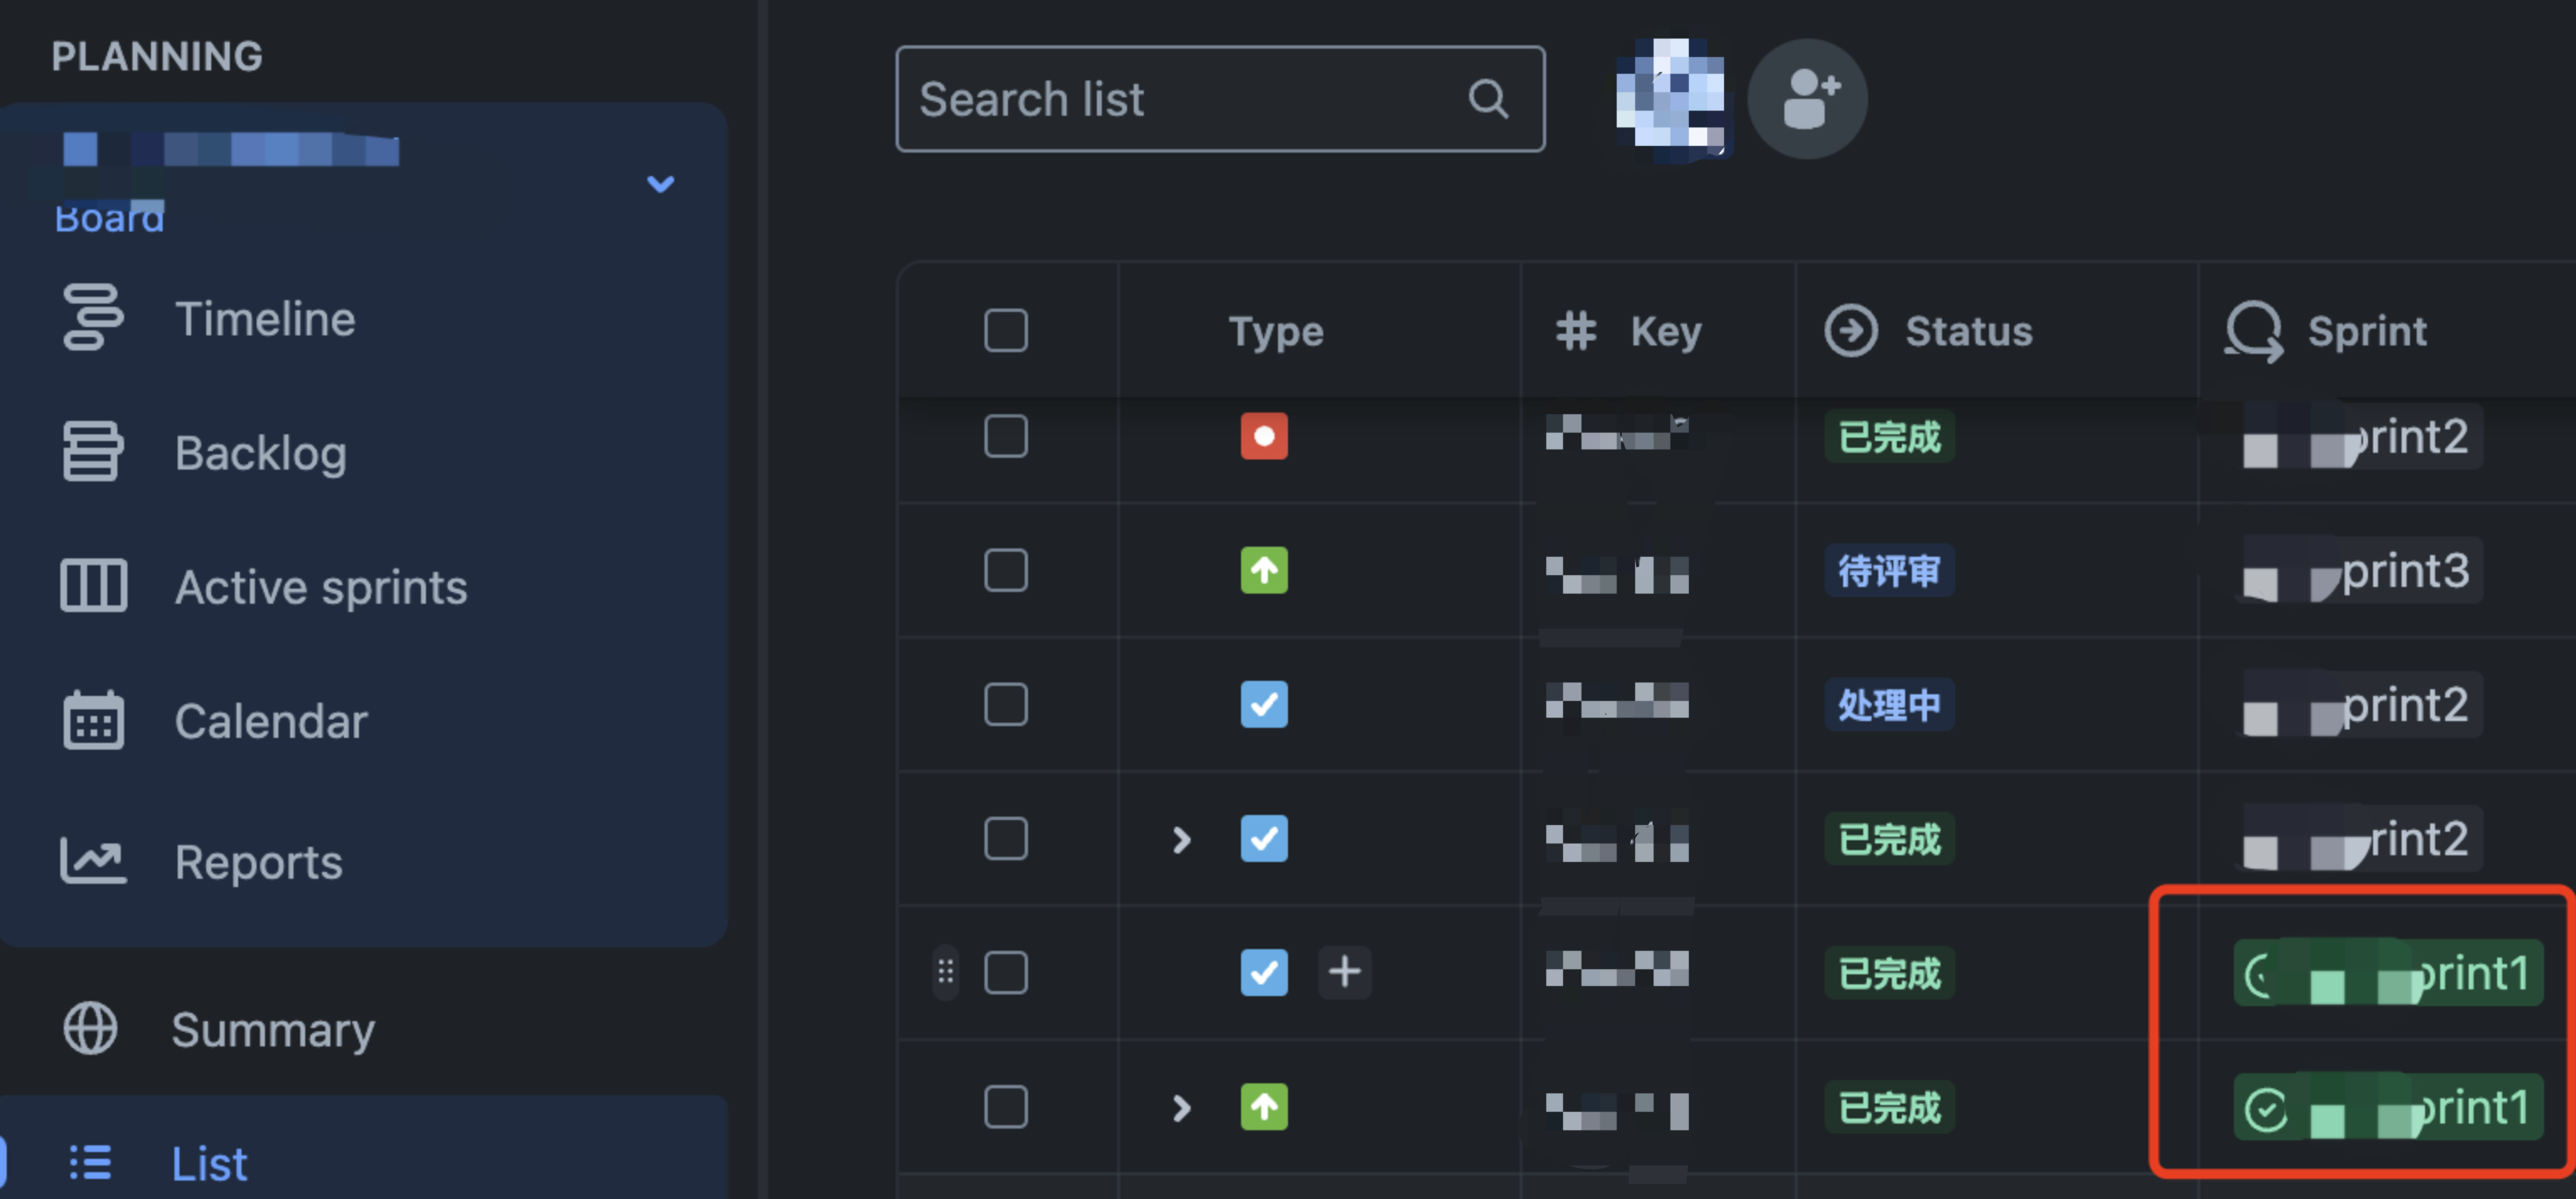The image size is (2576, 1199).
Task: Click the Calendar icon in sidebar
Action: [93, 719]
